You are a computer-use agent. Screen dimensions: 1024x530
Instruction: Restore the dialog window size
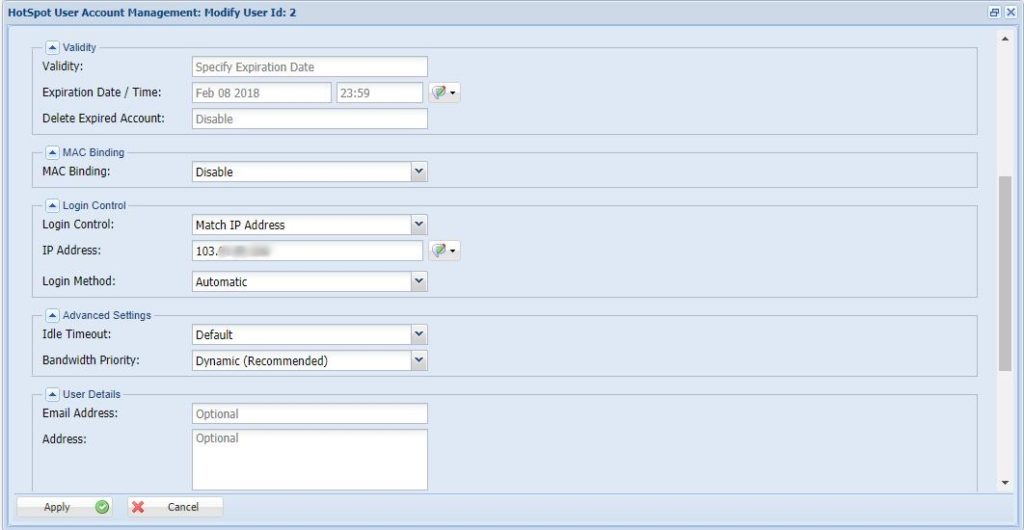pyautogui.click(x=995, y=12)
